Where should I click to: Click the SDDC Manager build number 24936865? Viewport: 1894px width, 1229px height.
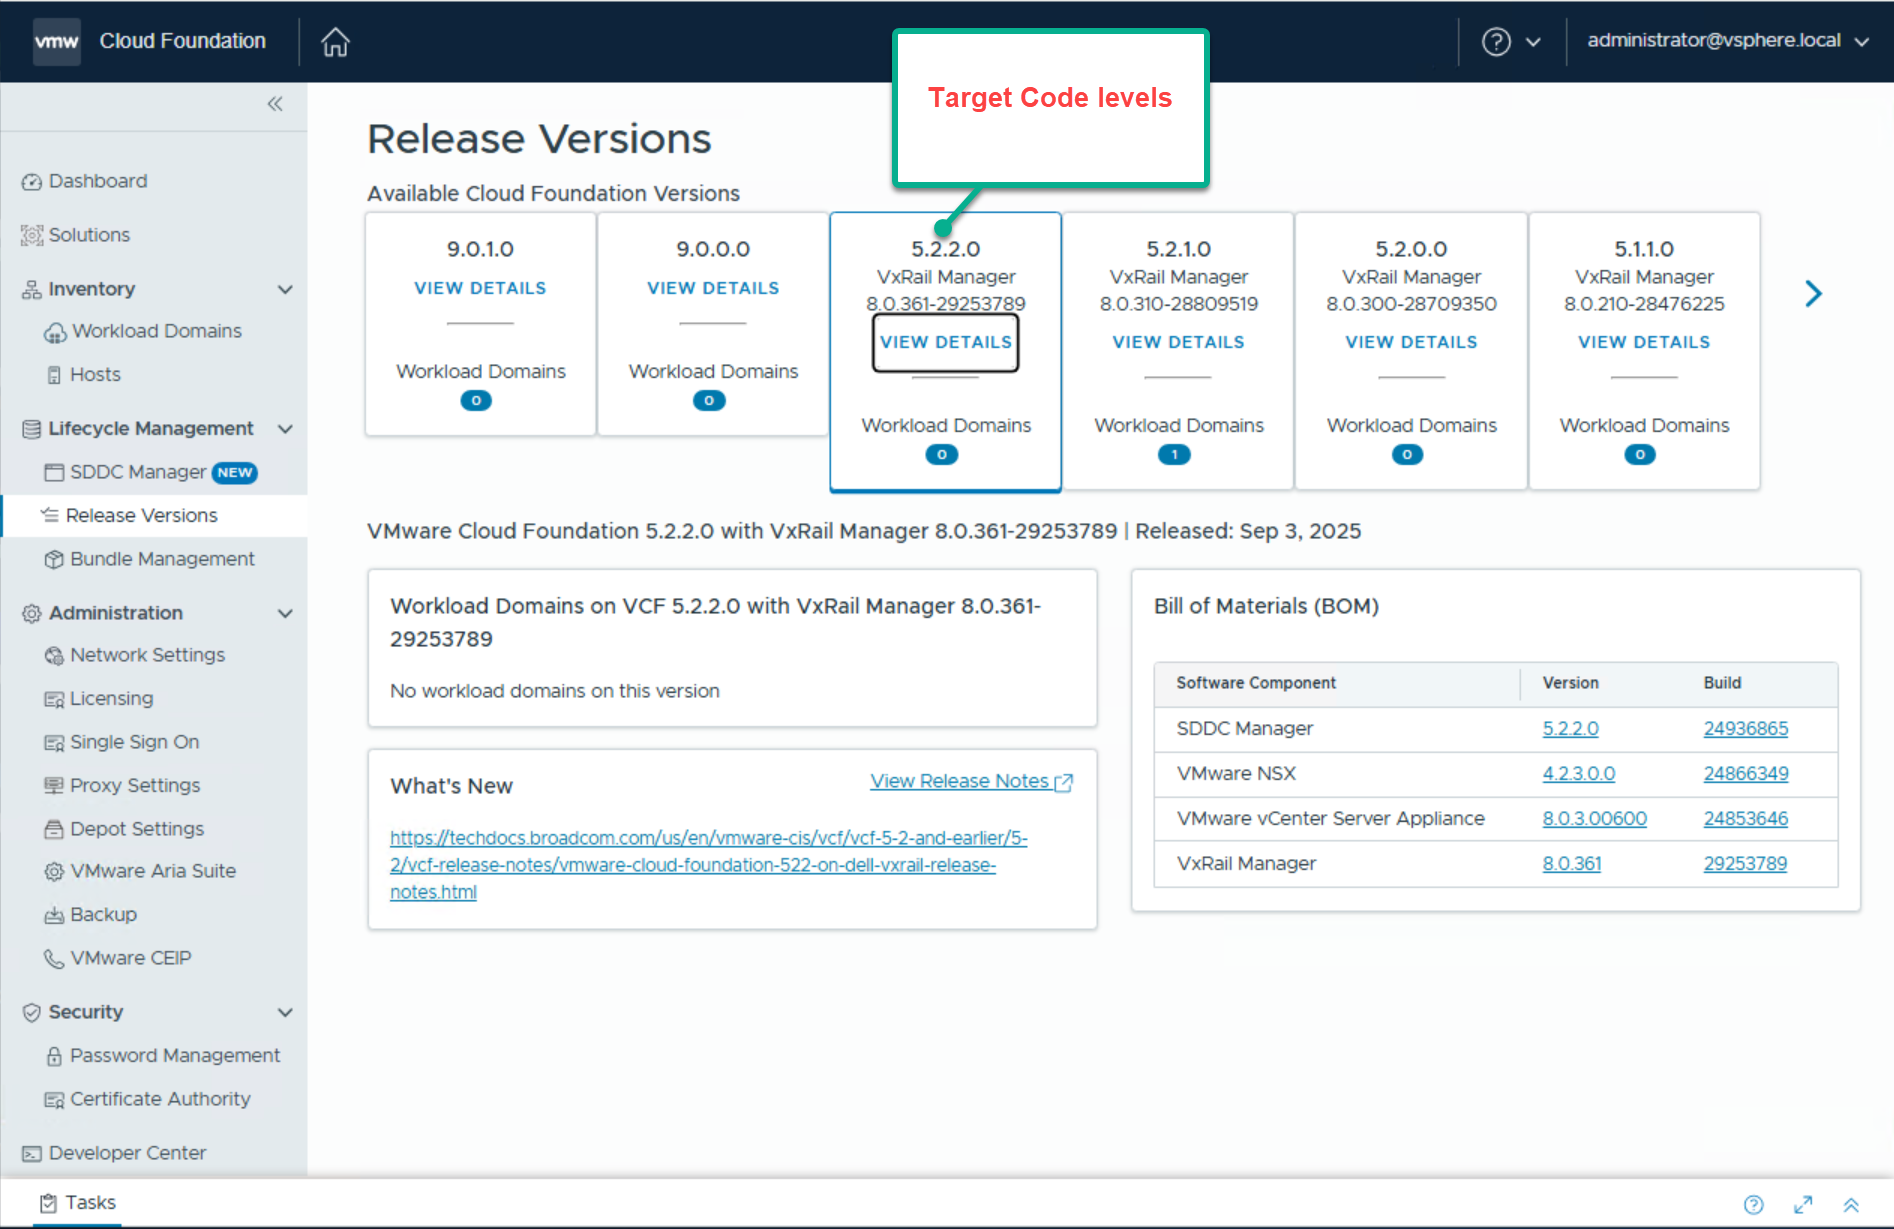[x=1745, y=729]
